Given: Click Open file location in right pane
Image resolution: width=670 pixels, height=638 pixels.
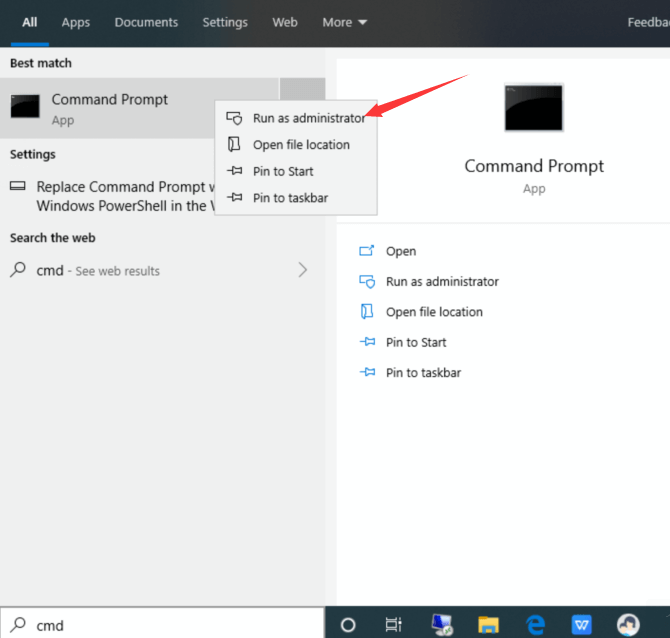Looking at the screenshot, I should pyautogui.click(x=434, y=312).
